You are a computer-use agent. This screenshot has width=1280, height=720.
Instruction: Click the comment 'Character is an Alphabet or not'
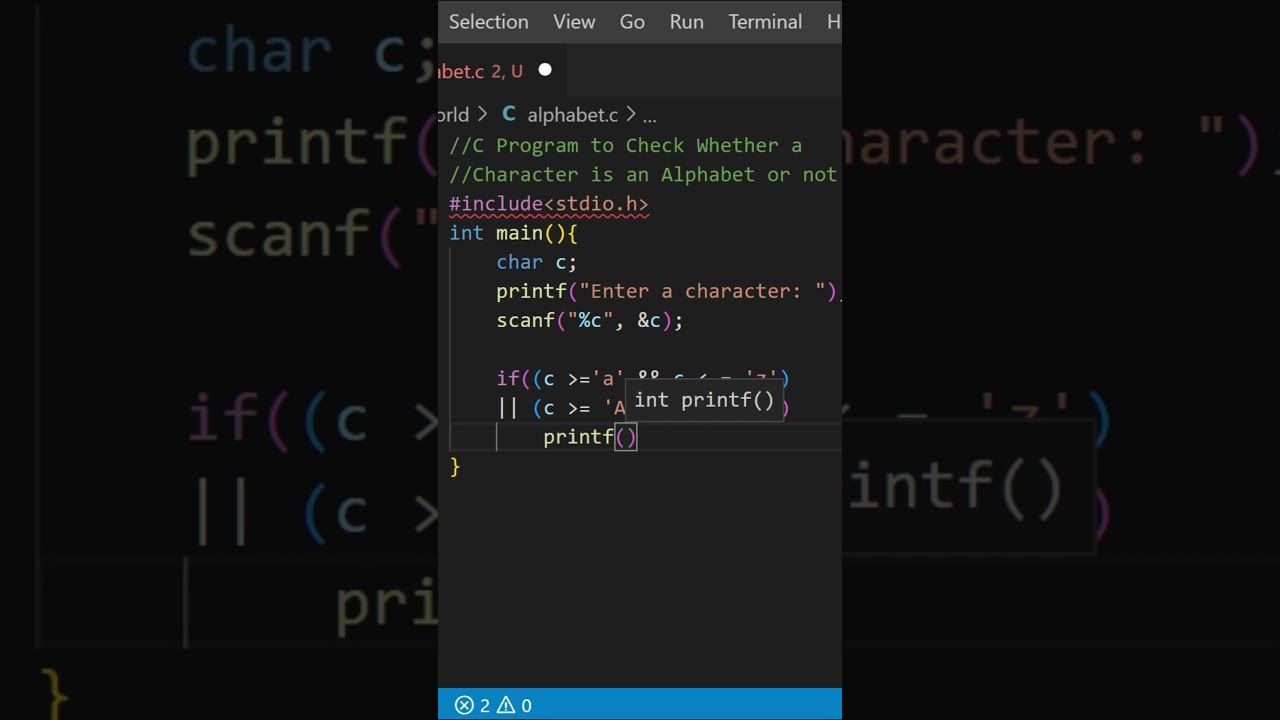[x=643, y=175]
